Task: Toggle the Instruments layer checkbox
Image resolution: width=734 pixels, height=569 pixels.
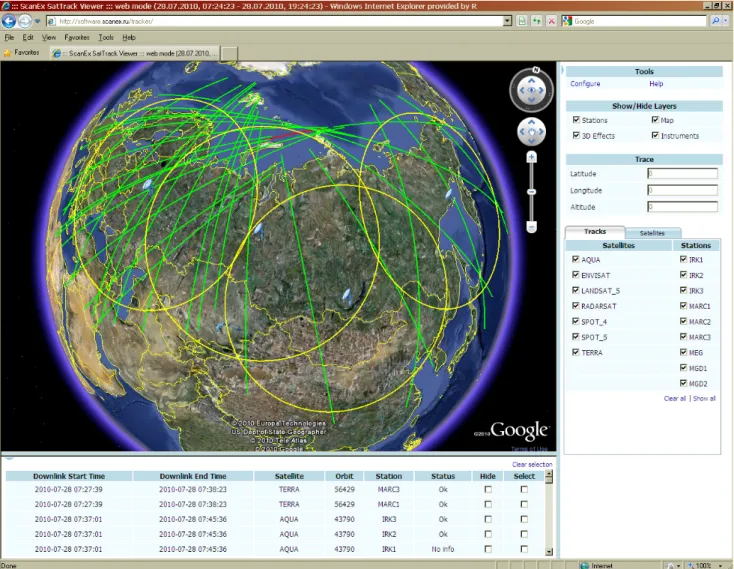Action: click(655, 135)
